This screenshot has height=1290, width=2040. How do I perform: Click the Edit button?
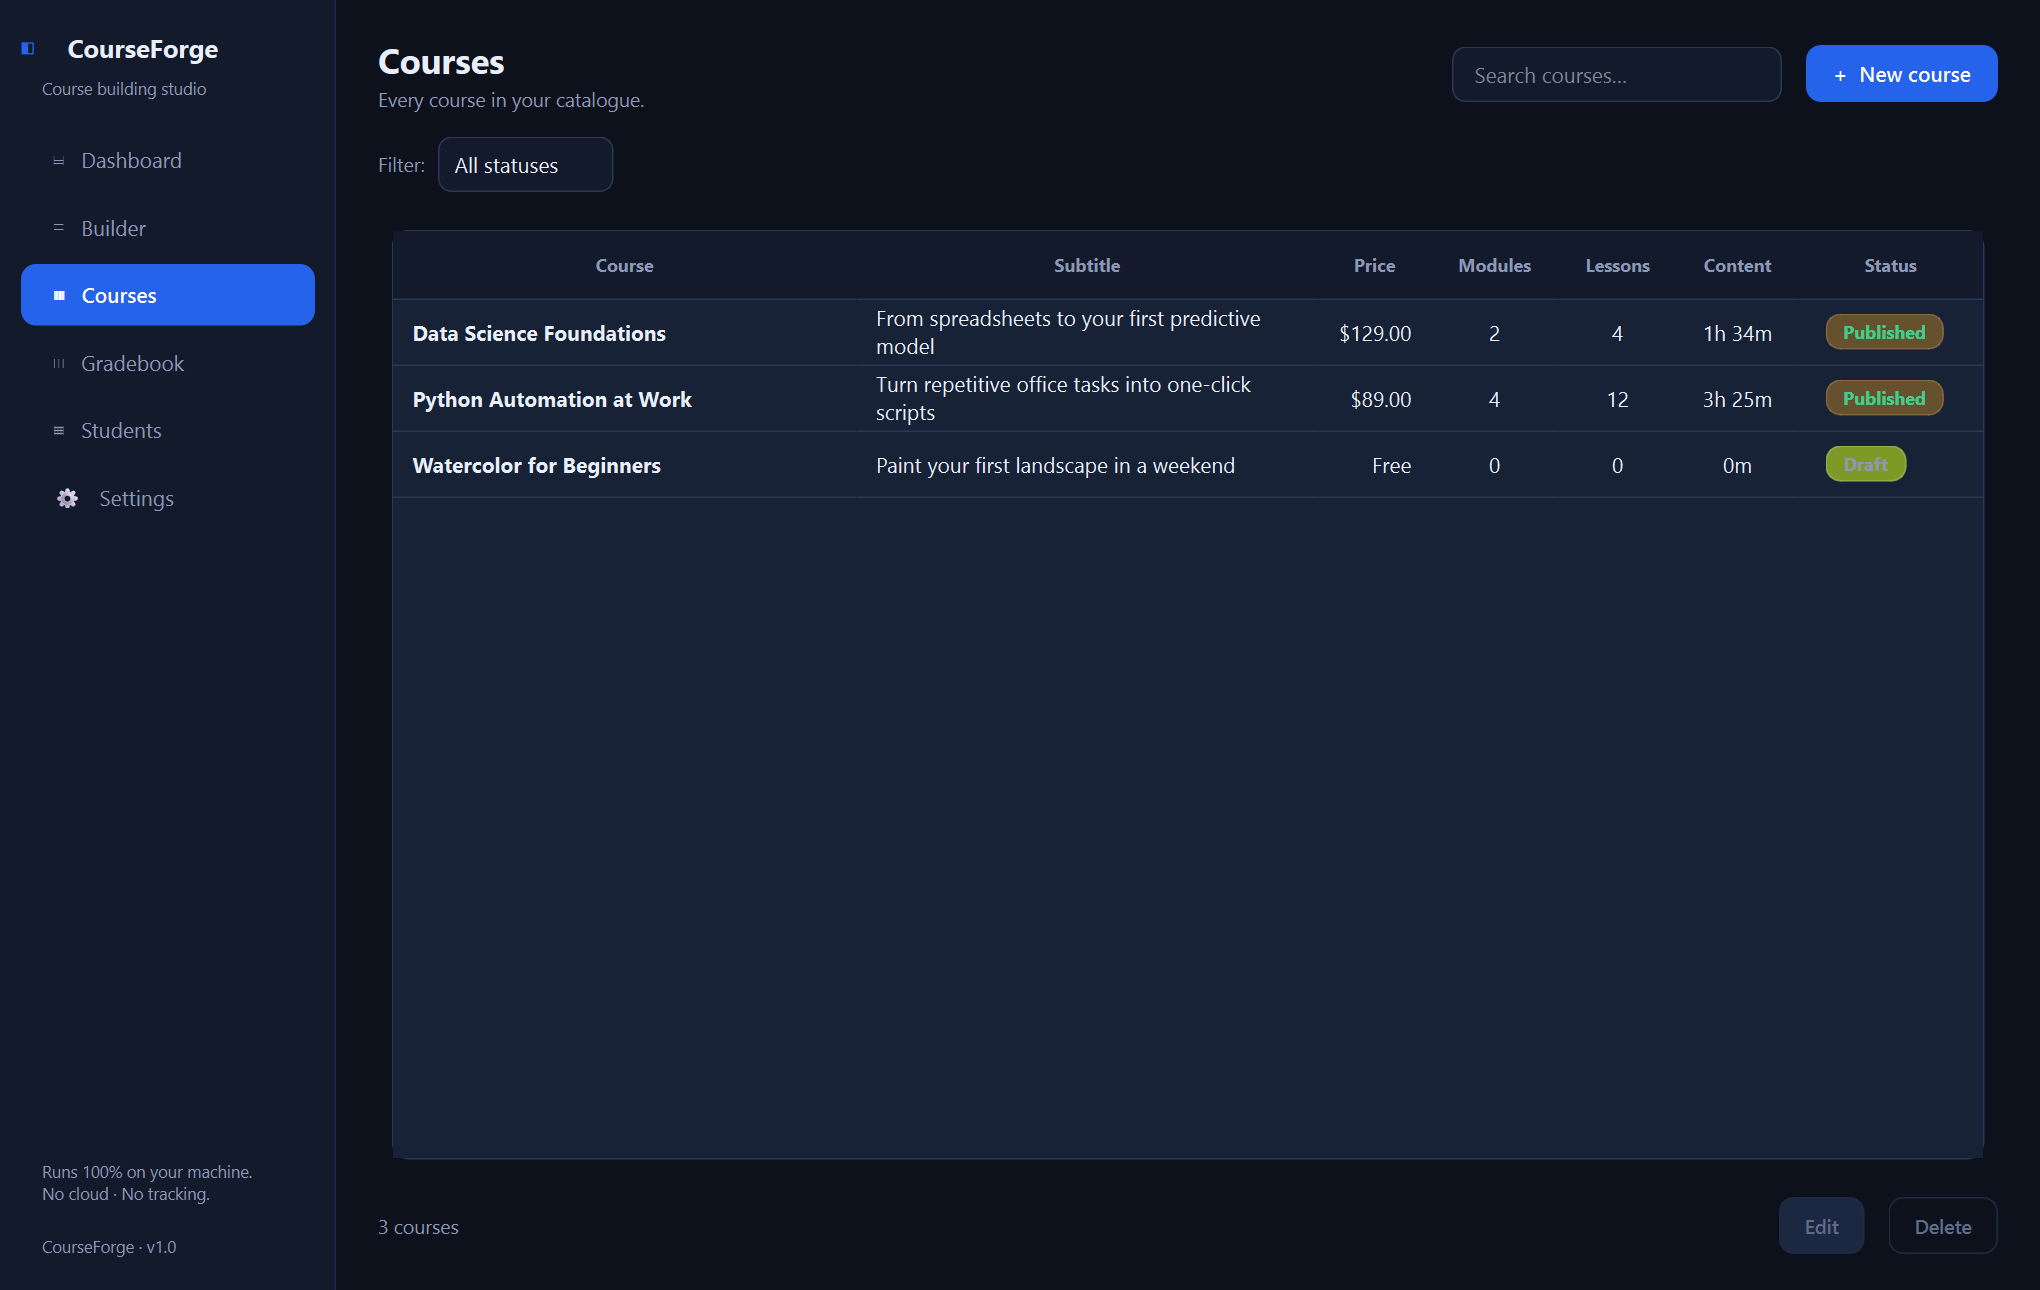tap(1821, 1226)
